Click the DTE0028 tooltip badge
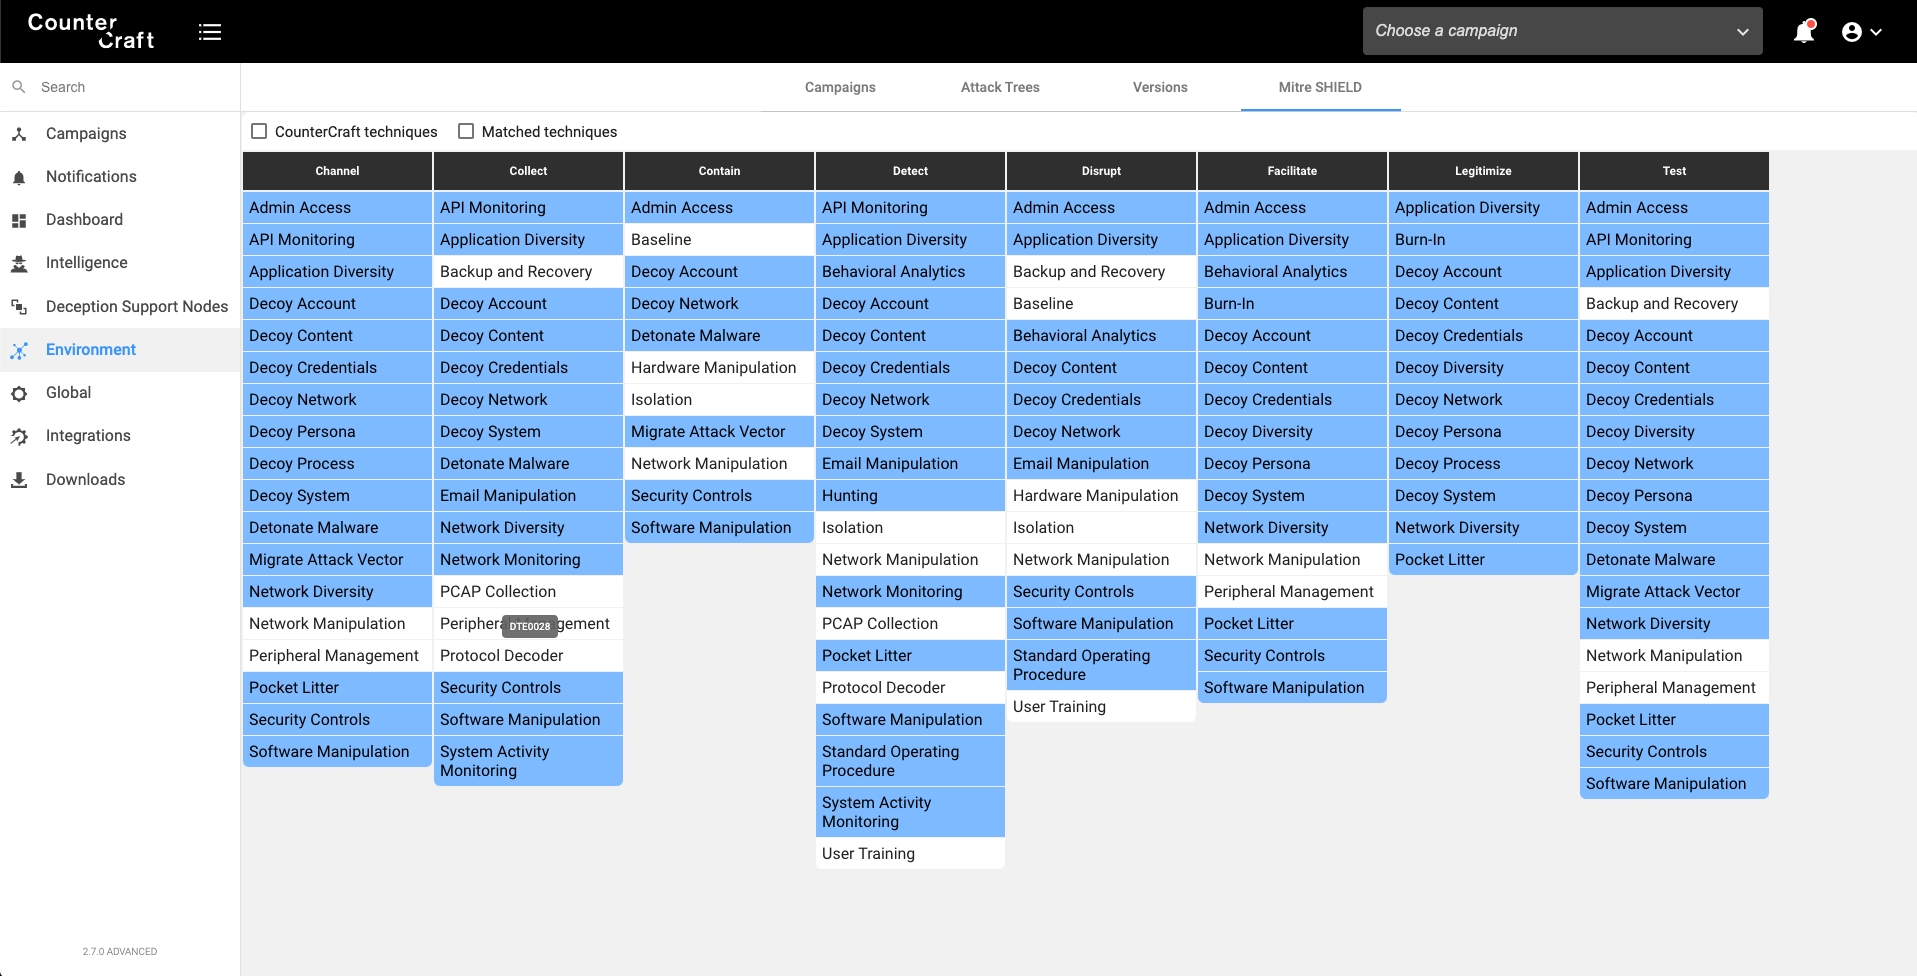Image resolution: width=1917 pixels, height=976 pixels. pos(529,626)
